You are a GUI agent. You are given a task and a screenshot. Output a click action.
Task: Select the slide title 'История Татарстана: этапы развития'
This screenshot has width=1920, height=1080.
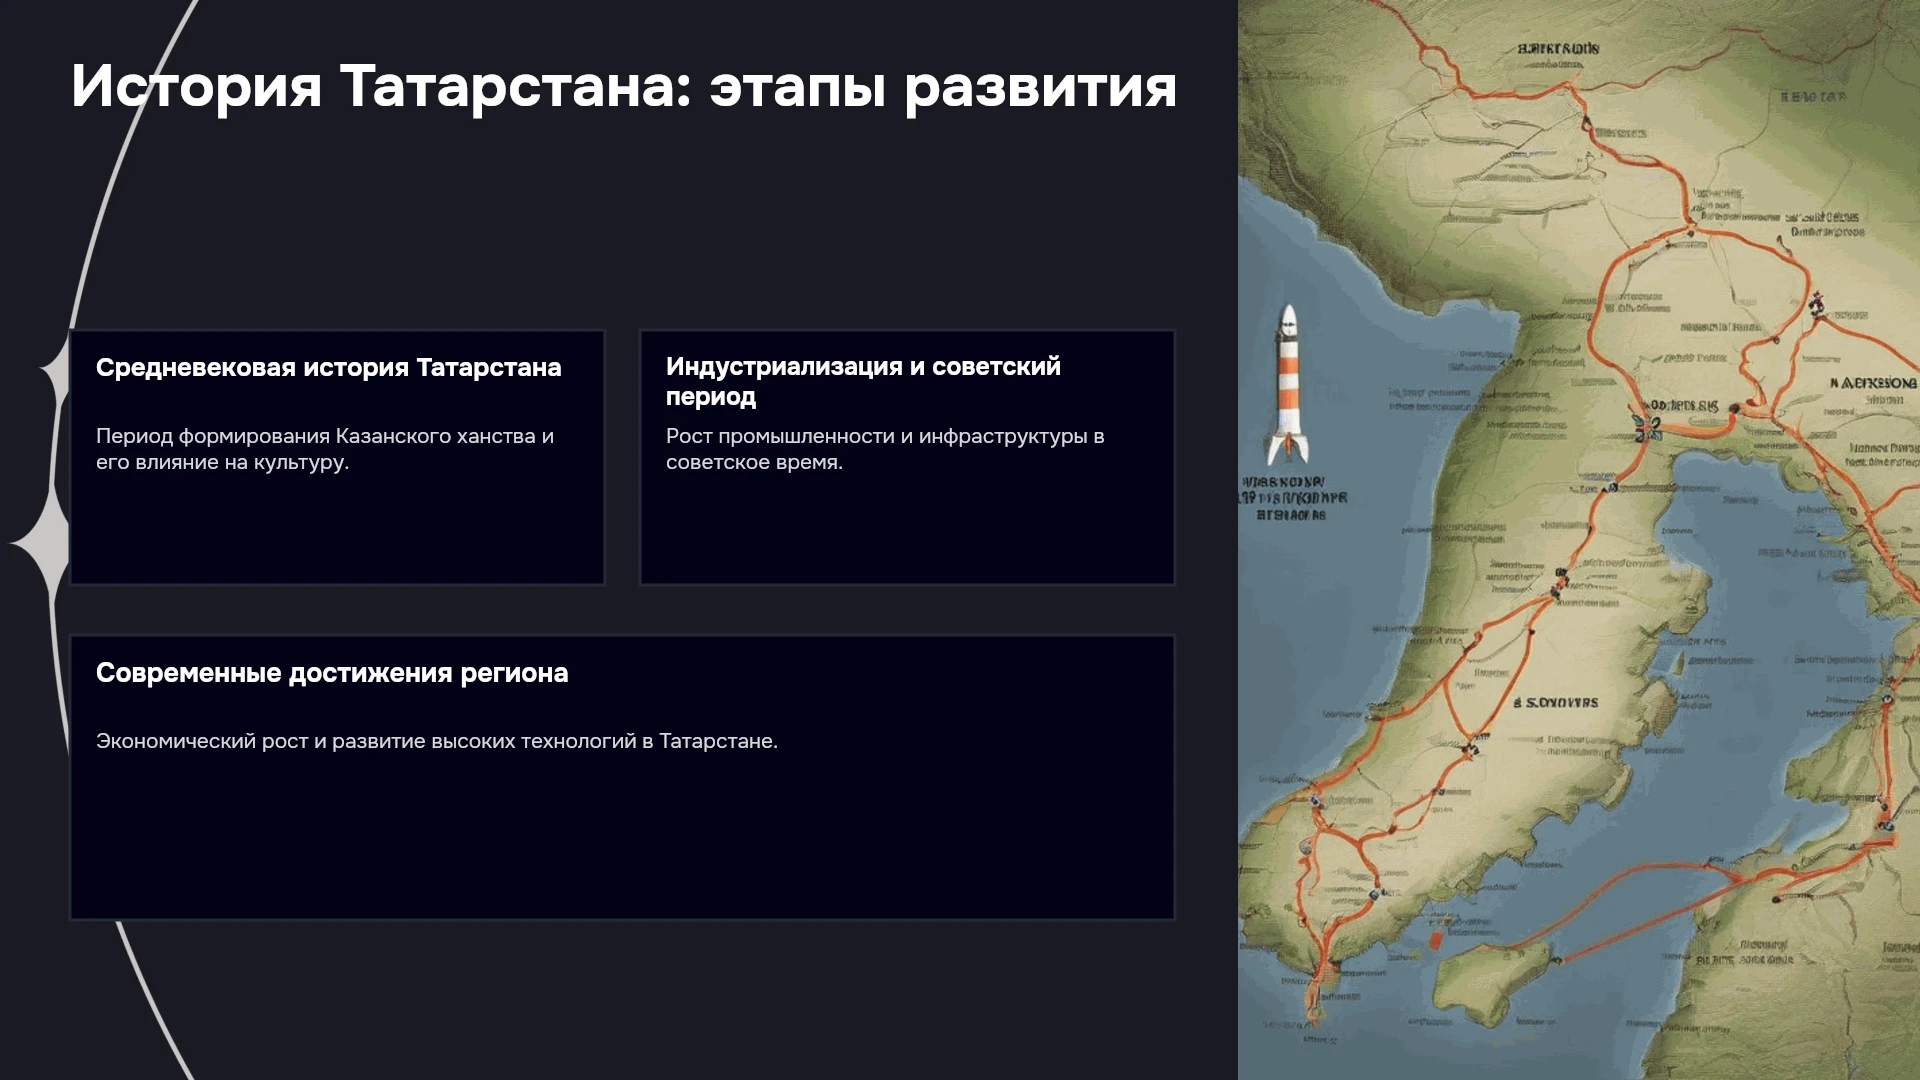[x=624, y=86]
